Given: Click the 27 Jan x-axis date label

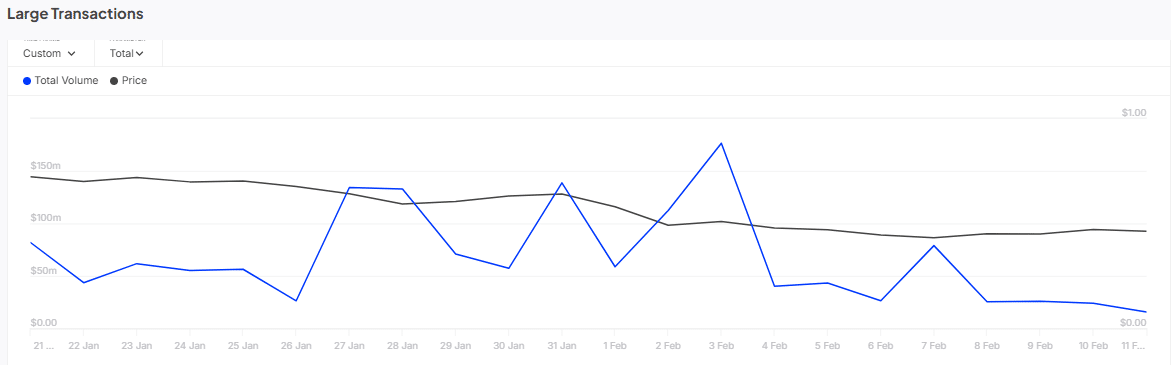Looking at the screenshot, I should (349, 346).
